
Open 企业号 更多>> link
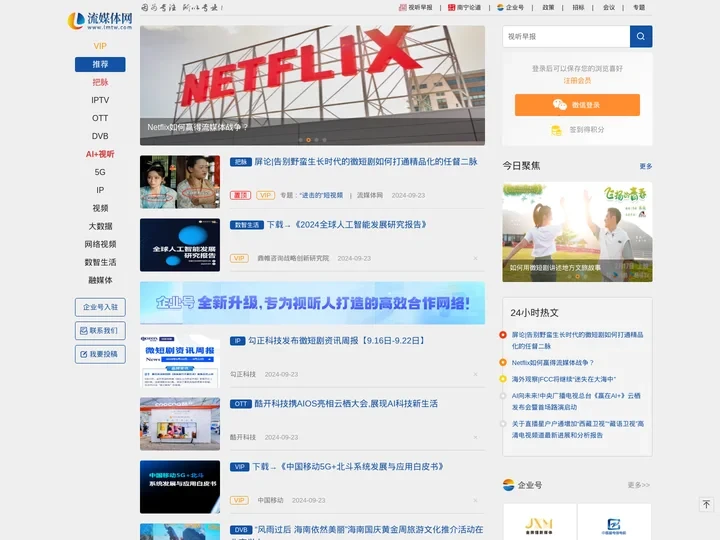click(x=639, y=485)
